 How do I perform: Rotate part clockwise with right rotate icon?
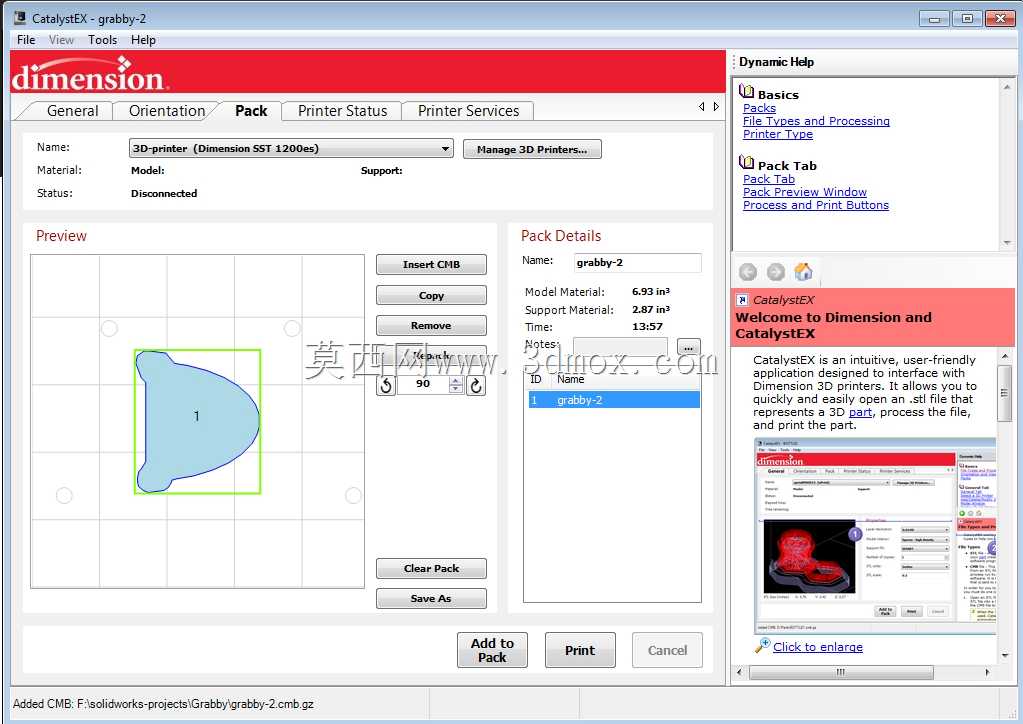point(476,385)
